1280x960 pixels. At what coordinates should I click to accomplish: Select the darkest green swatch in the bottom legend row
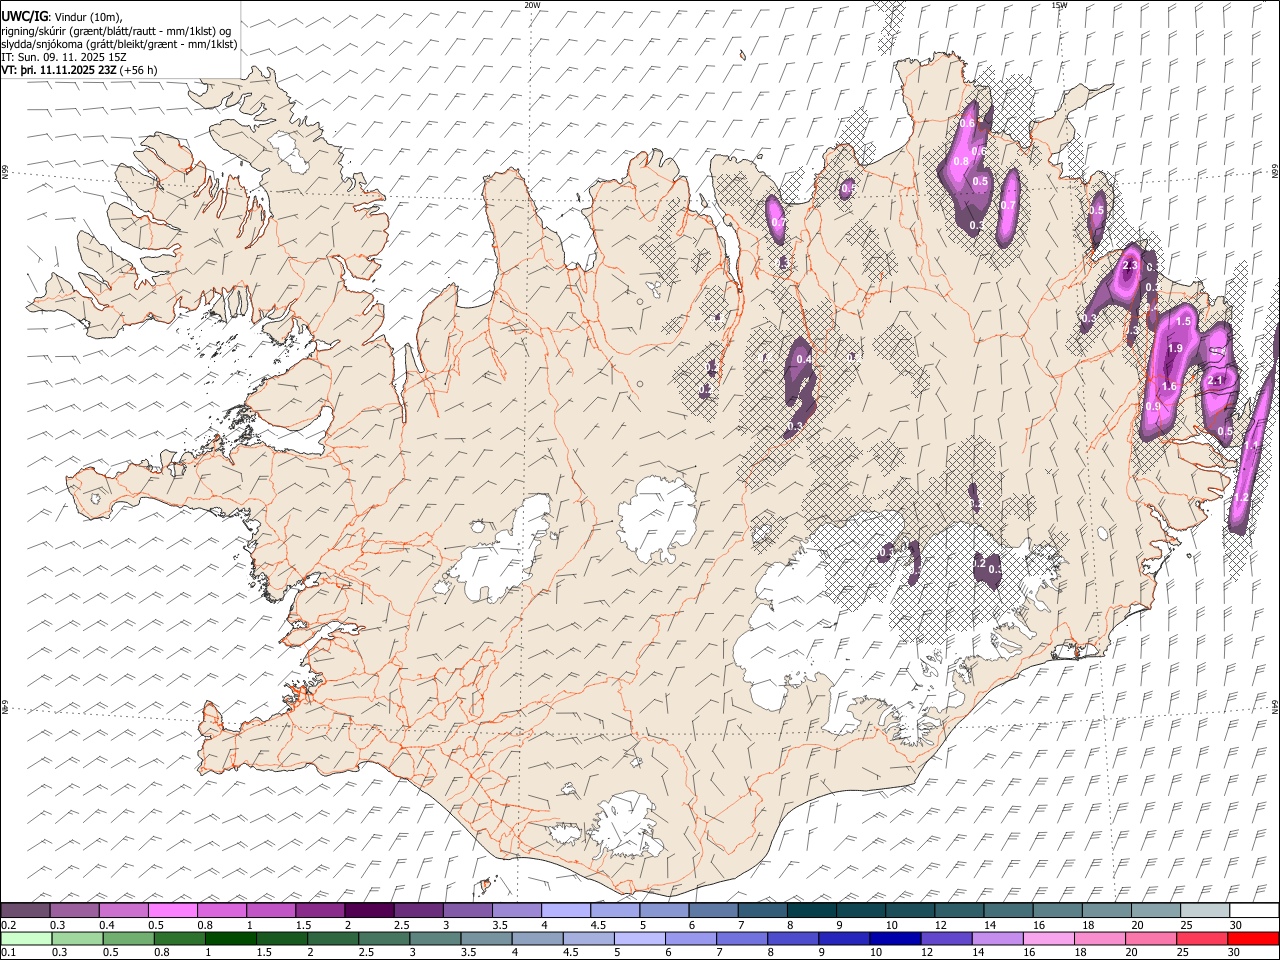[231, 938]
